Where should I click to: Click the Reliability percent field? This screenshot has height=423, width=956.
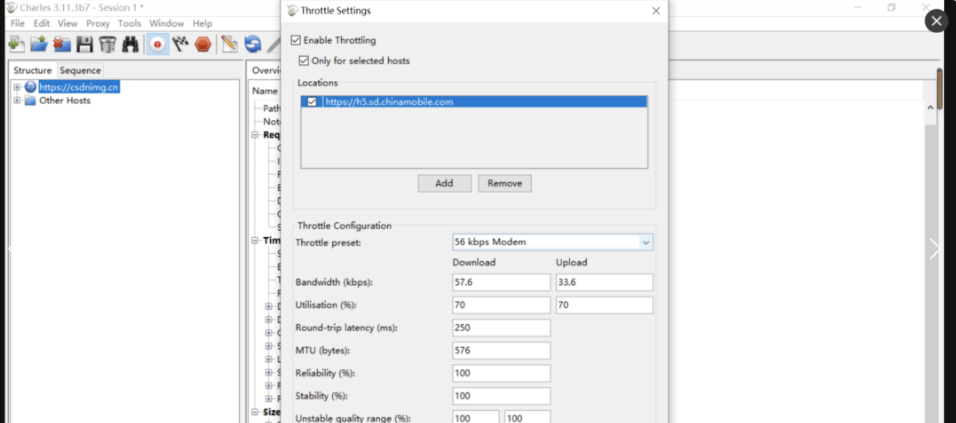(501, 373)
